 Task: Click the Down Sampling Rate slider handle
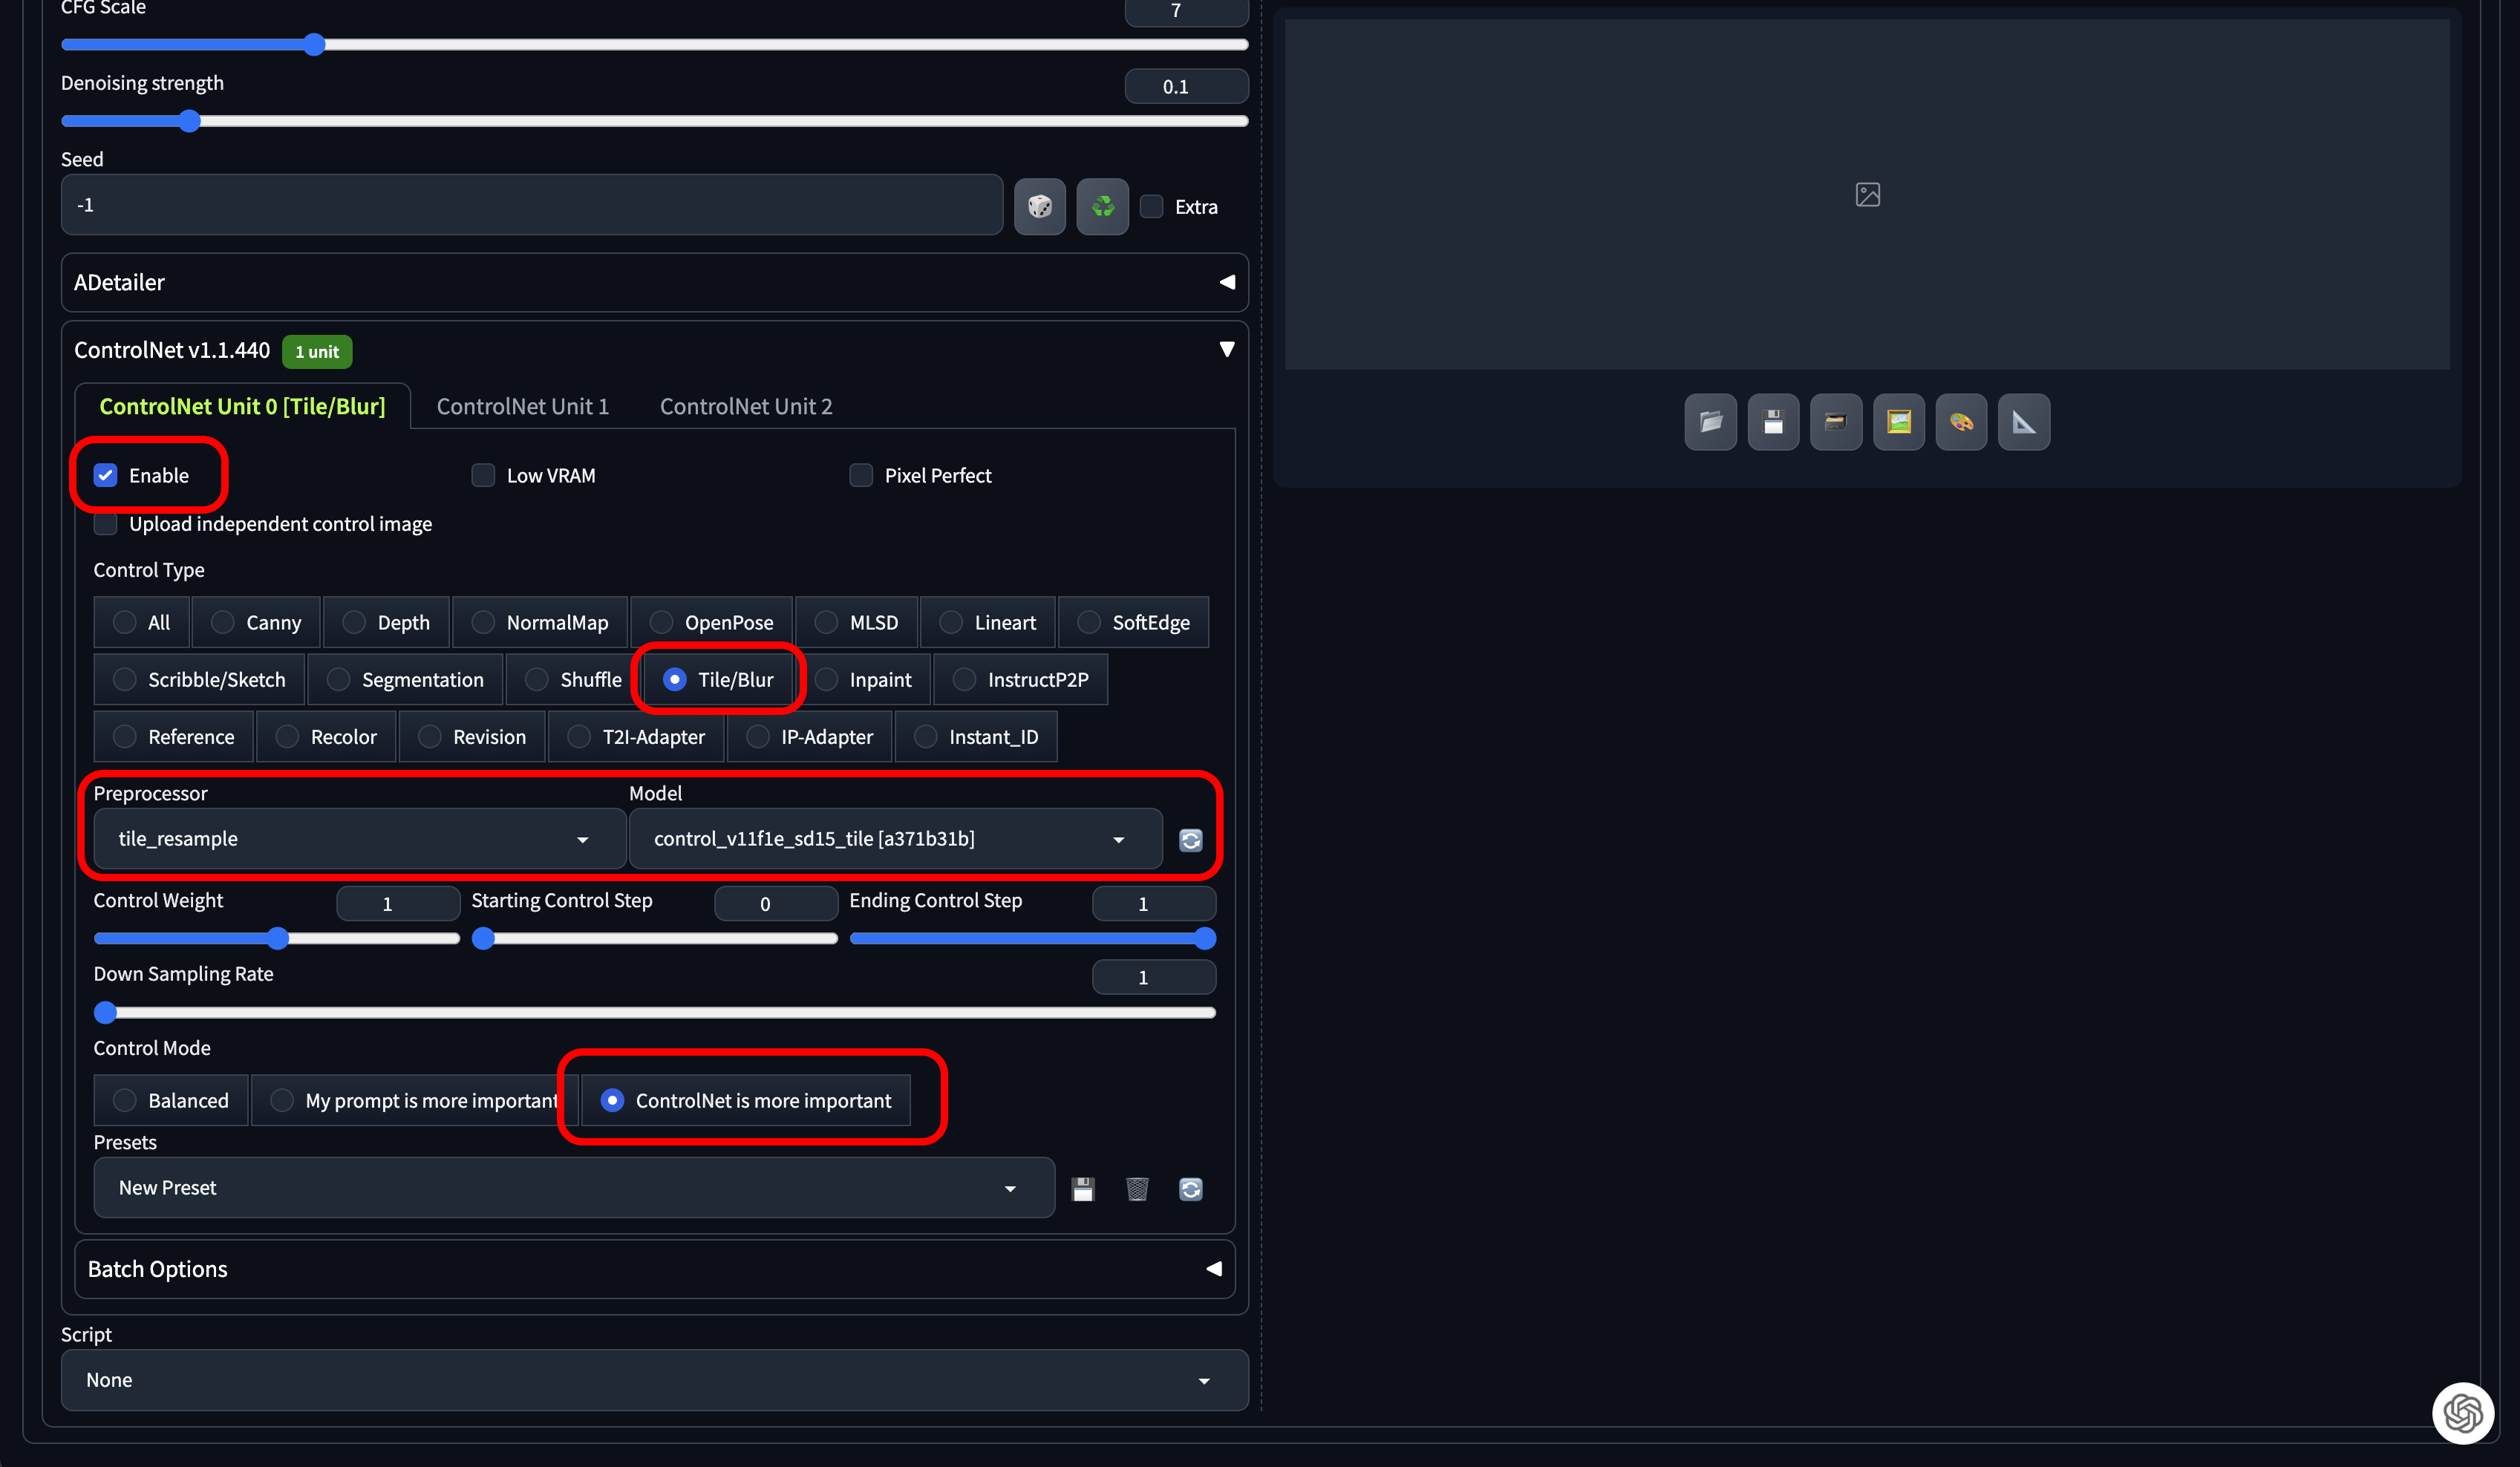105,1012
